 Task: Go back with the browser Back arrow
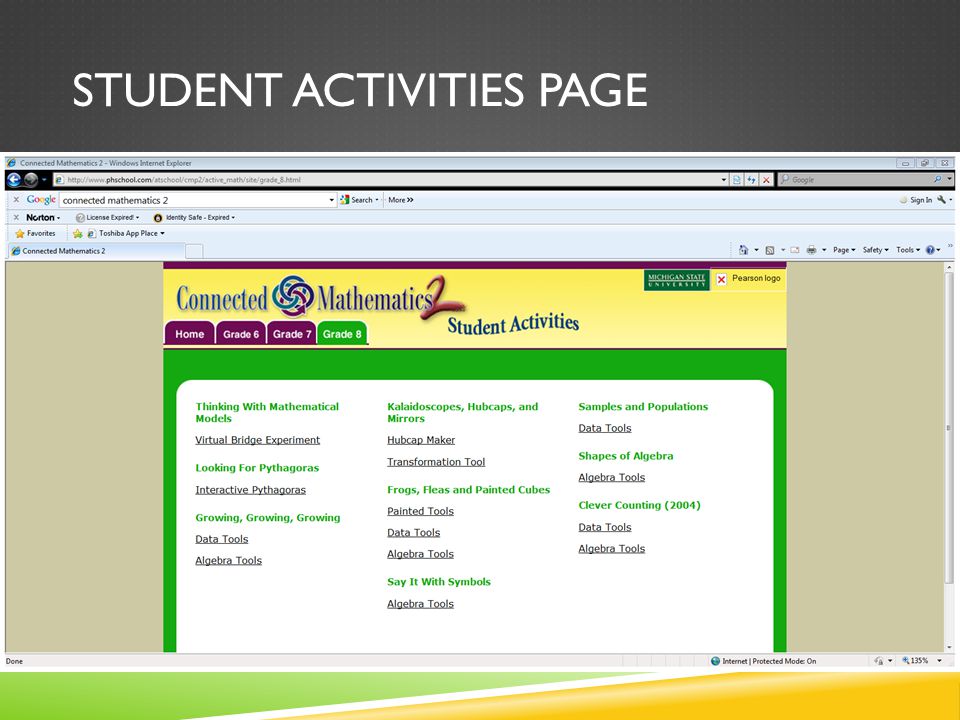tap(14, 179)
